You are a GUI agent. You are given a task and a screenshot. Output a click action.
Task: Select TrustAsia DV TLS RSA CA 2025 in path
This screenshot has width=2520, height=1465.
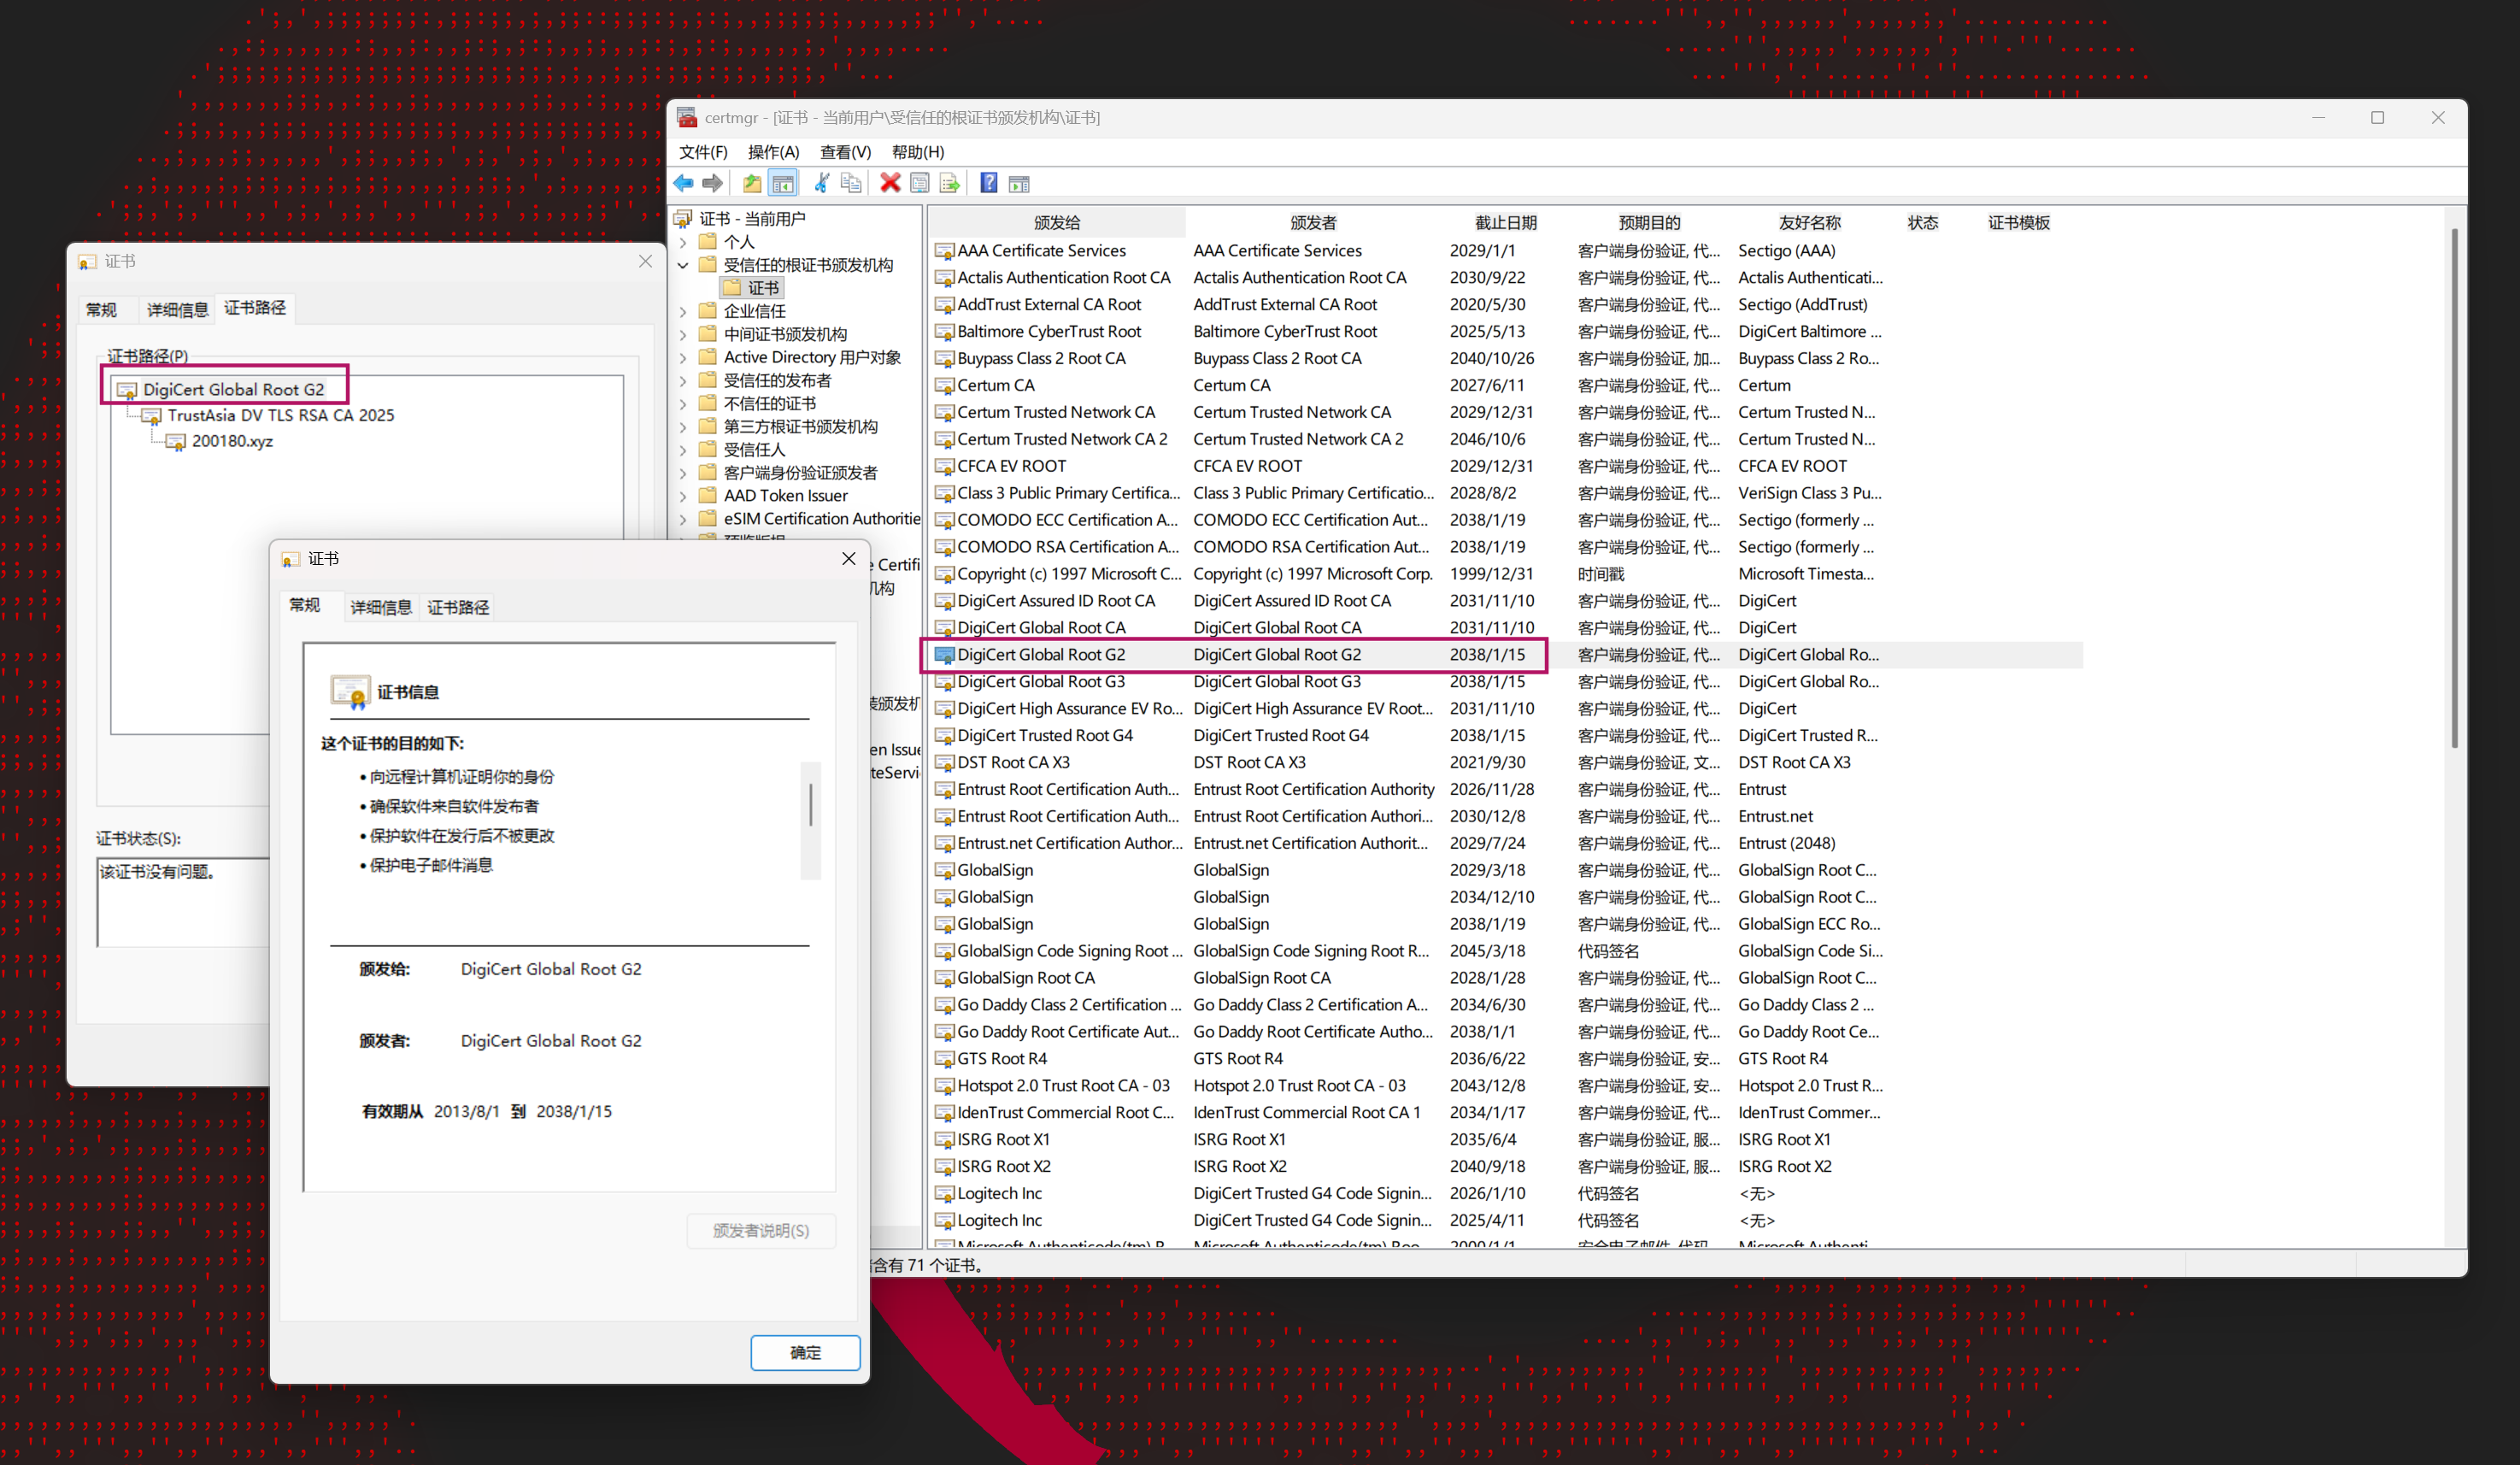point(280,415)
